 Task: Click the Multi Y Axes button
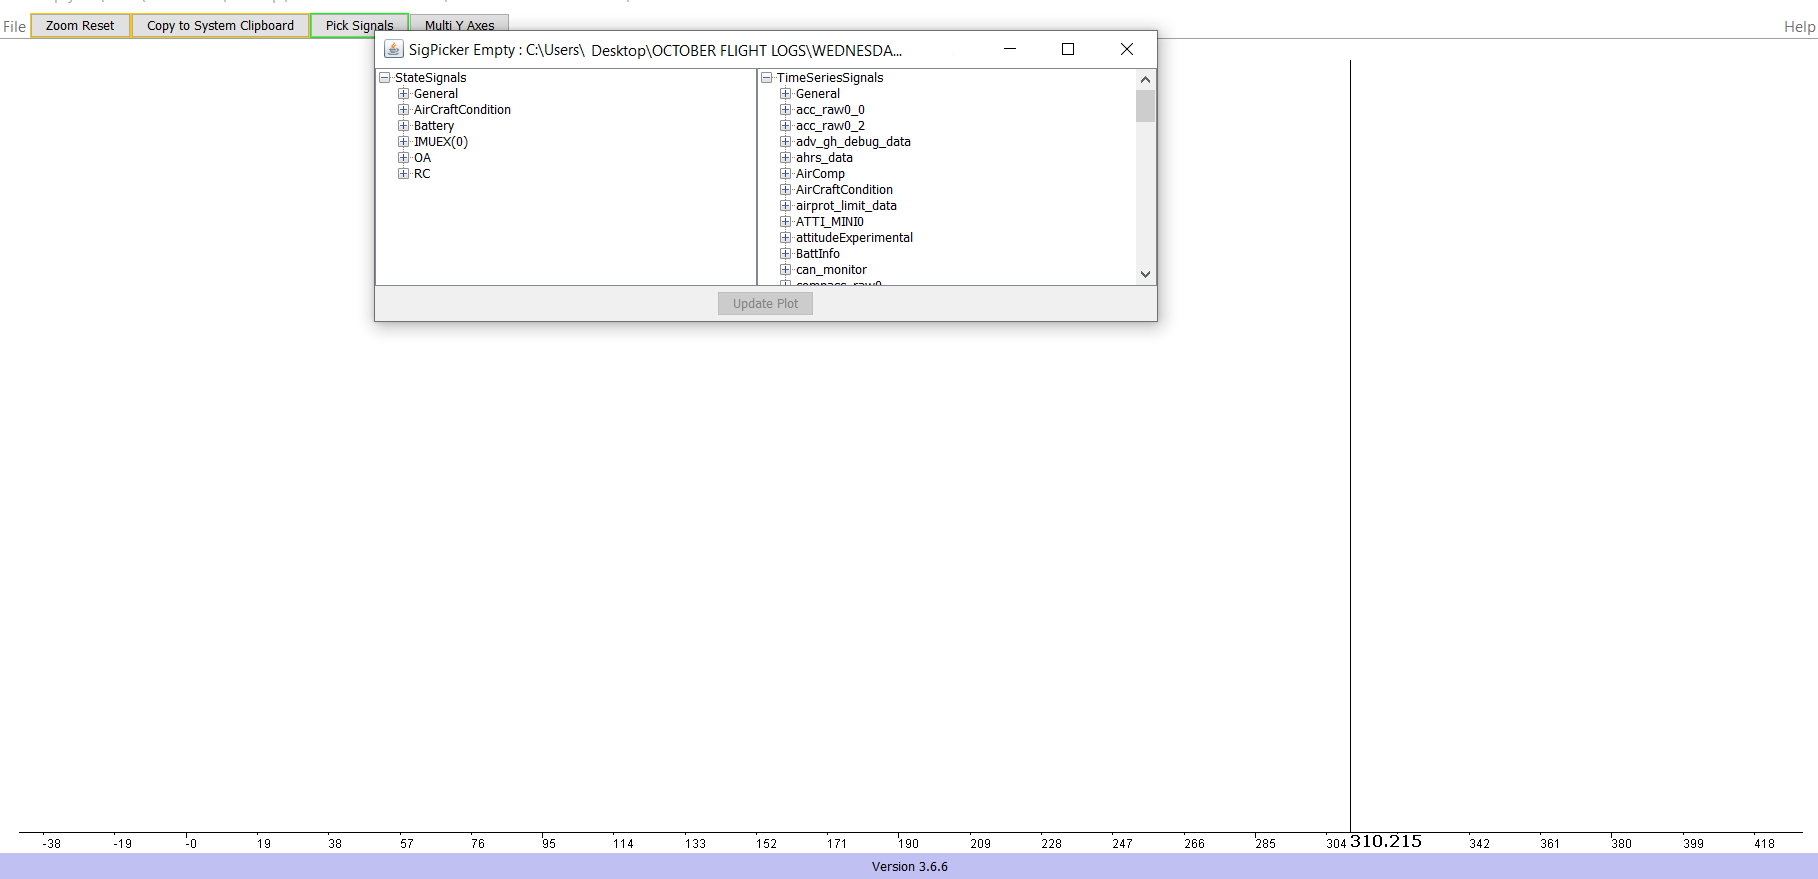459,26
